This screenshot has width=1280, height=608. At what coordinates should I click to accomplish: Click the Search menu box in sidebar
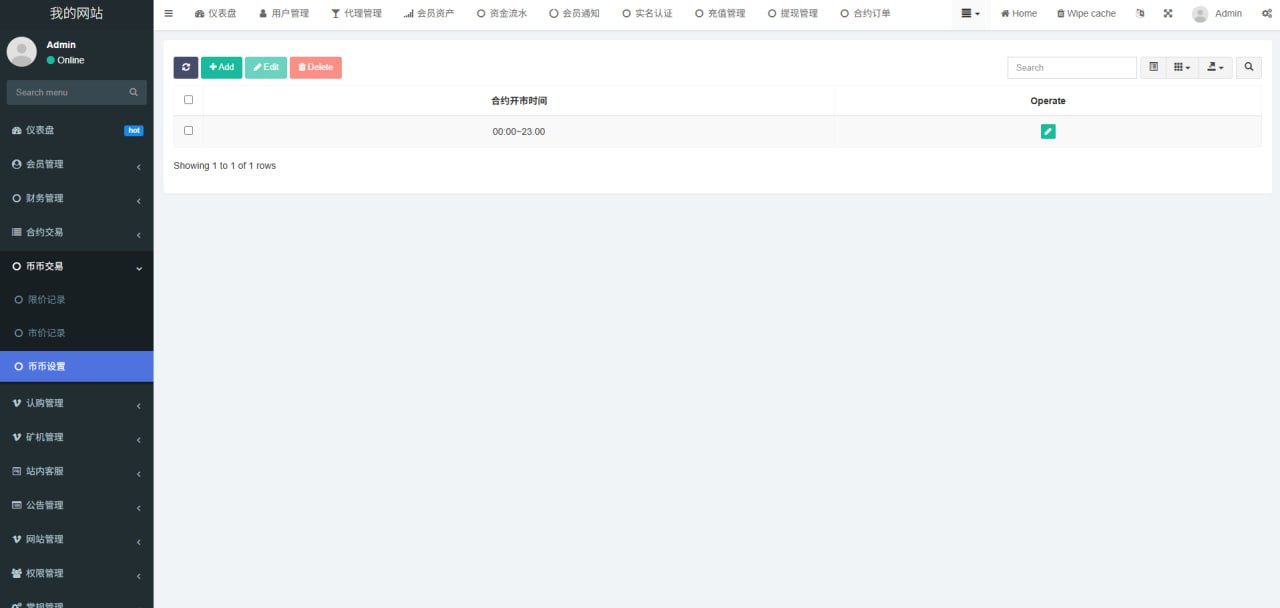click(68, 92)
